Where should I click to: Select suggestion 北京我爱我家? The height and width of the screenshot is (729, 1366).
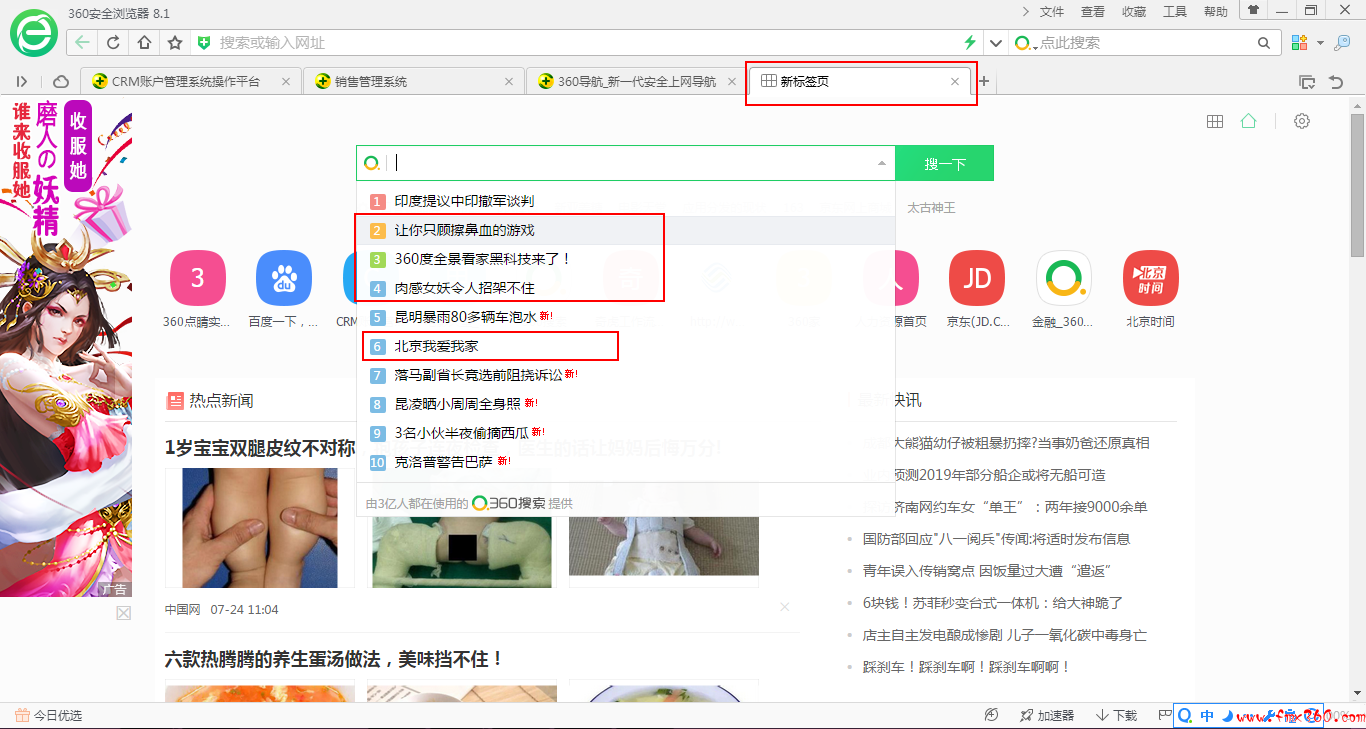tap(625, 346)
